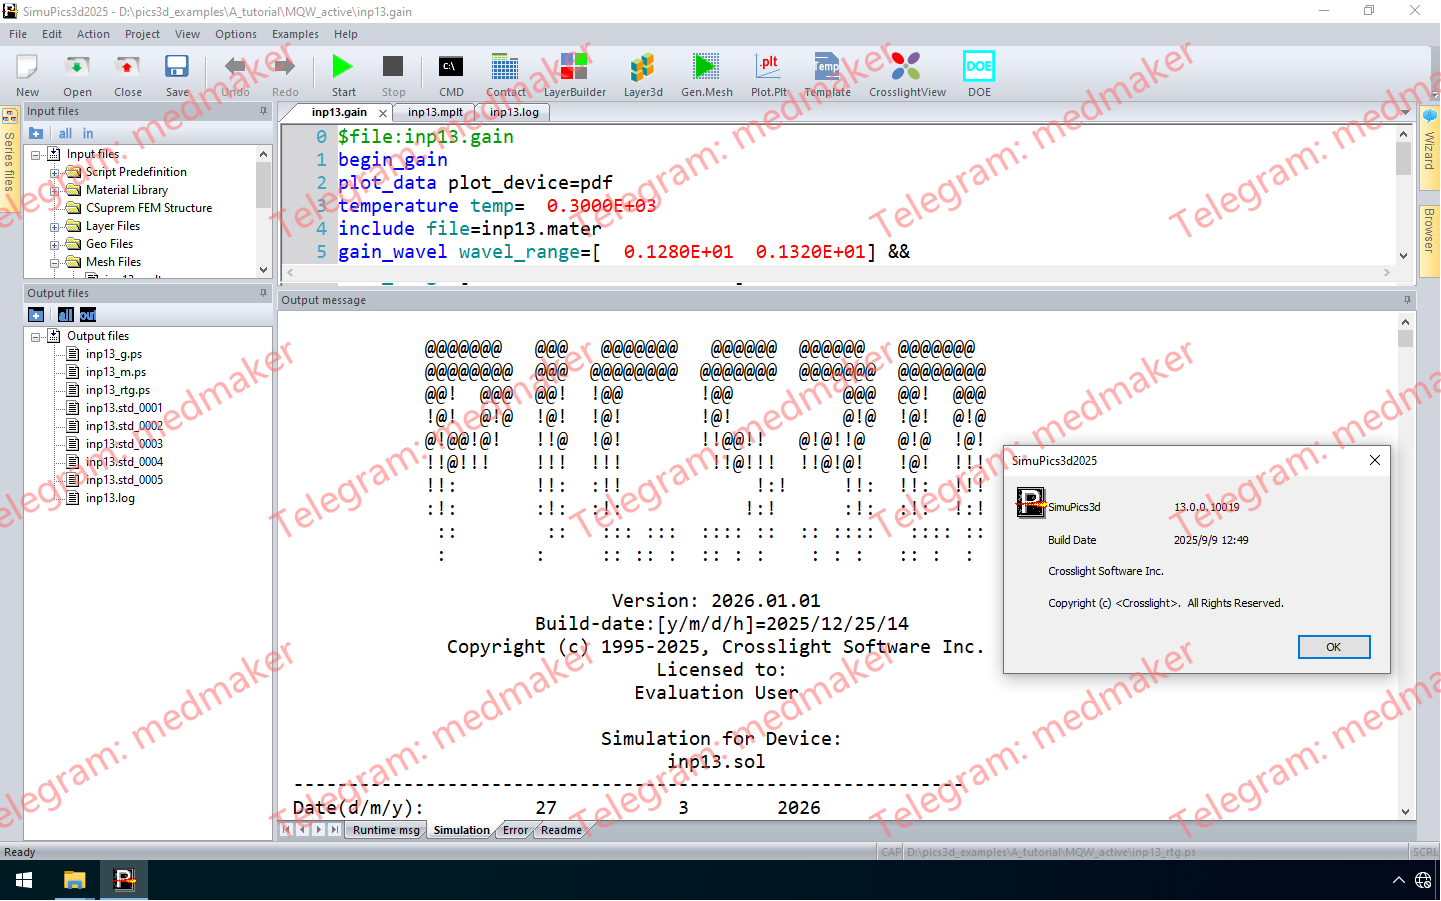Click OK in the SimuPics3d dialog
1441x901 pixels.
click(x=1334, y=646)
